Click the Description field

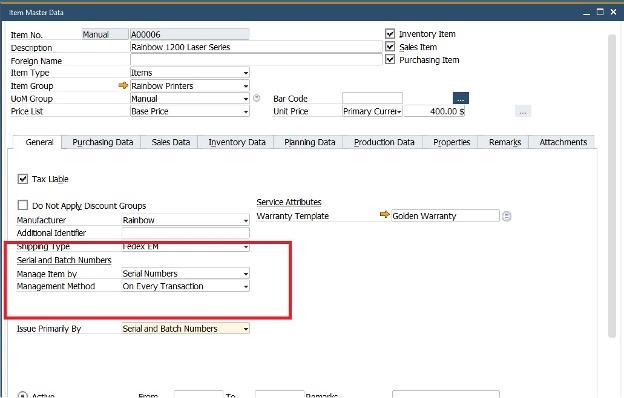tap(256, 47)
